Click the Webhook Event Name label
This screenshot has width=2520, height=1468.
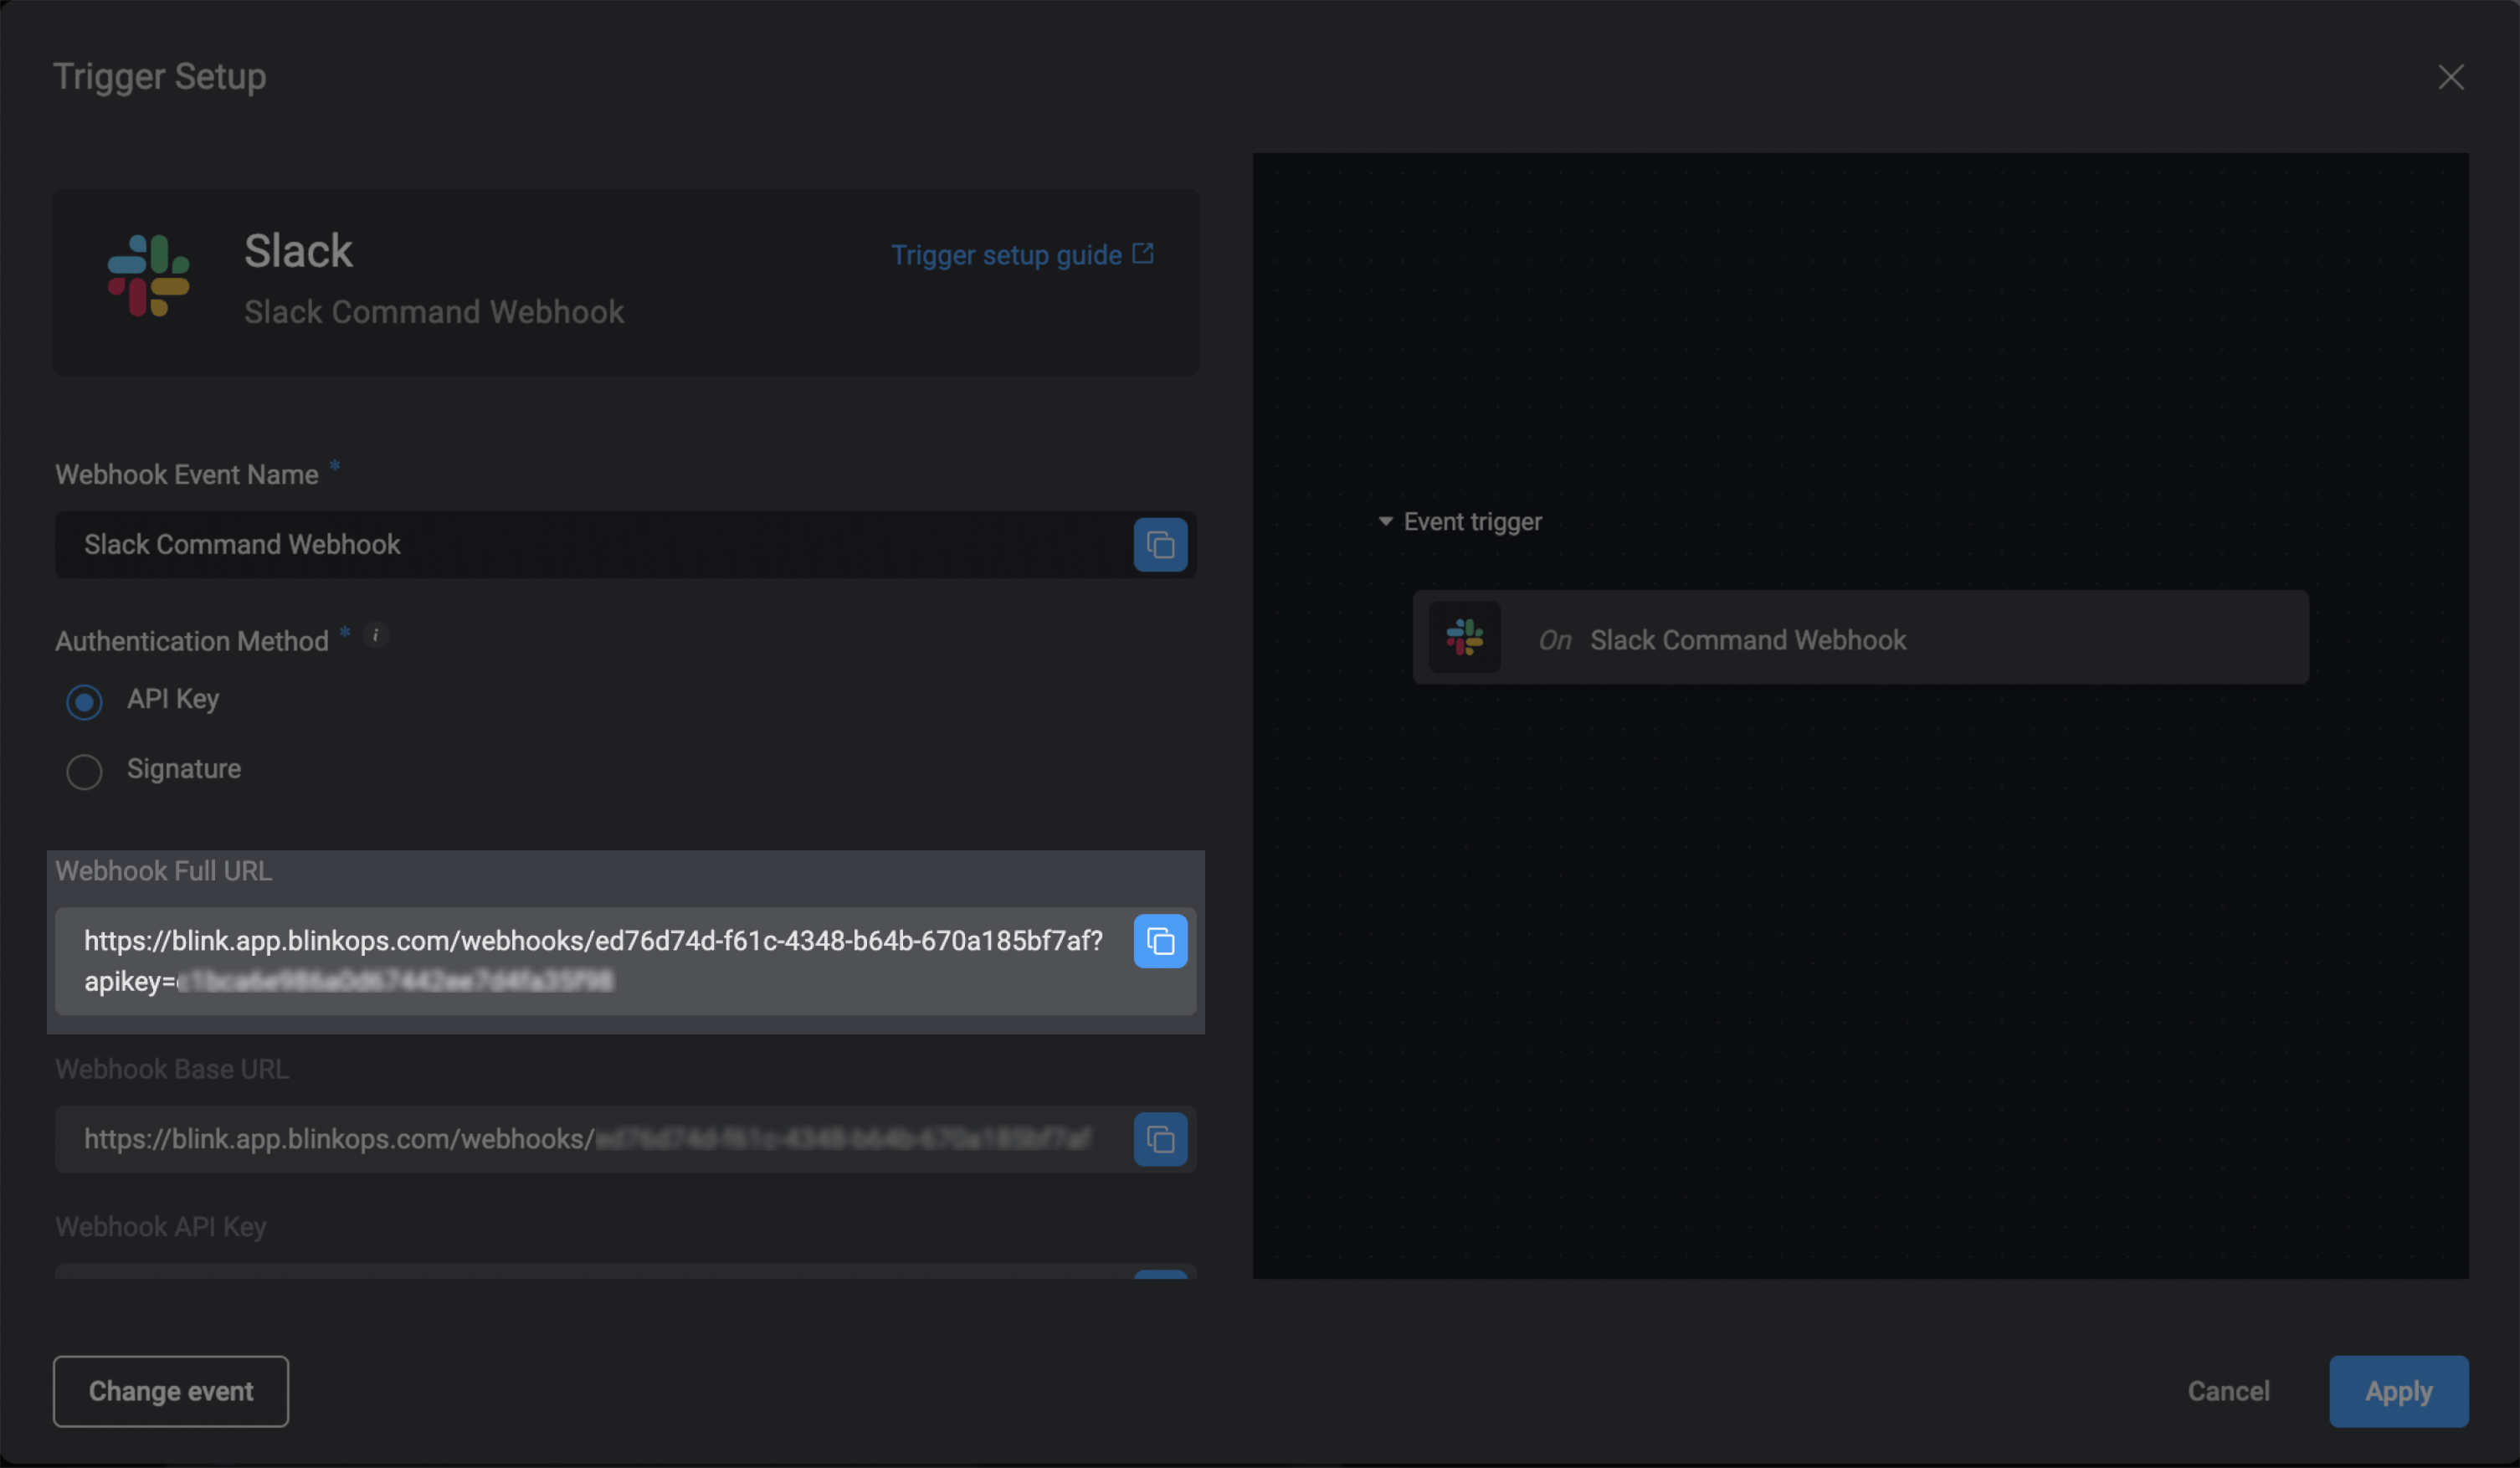pyautogui.click(x=187, y=475)
